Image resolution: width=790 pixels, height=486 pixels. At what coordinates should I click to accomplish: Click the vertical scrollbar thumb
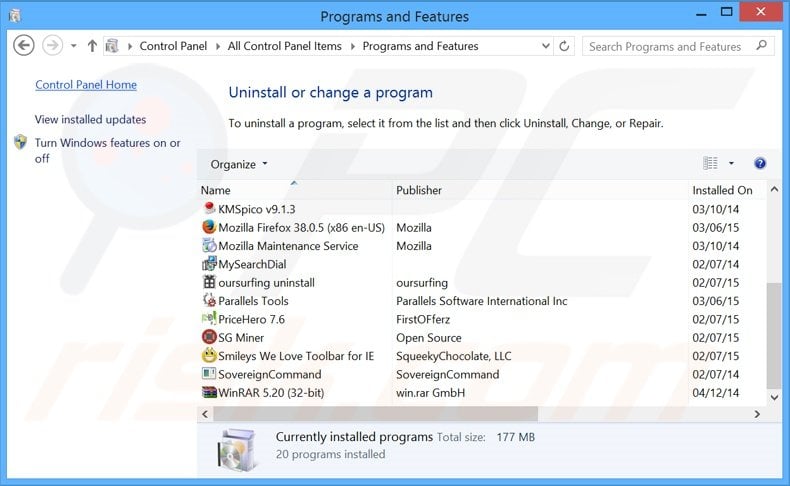pyautogui.click(x=774, y=335)
